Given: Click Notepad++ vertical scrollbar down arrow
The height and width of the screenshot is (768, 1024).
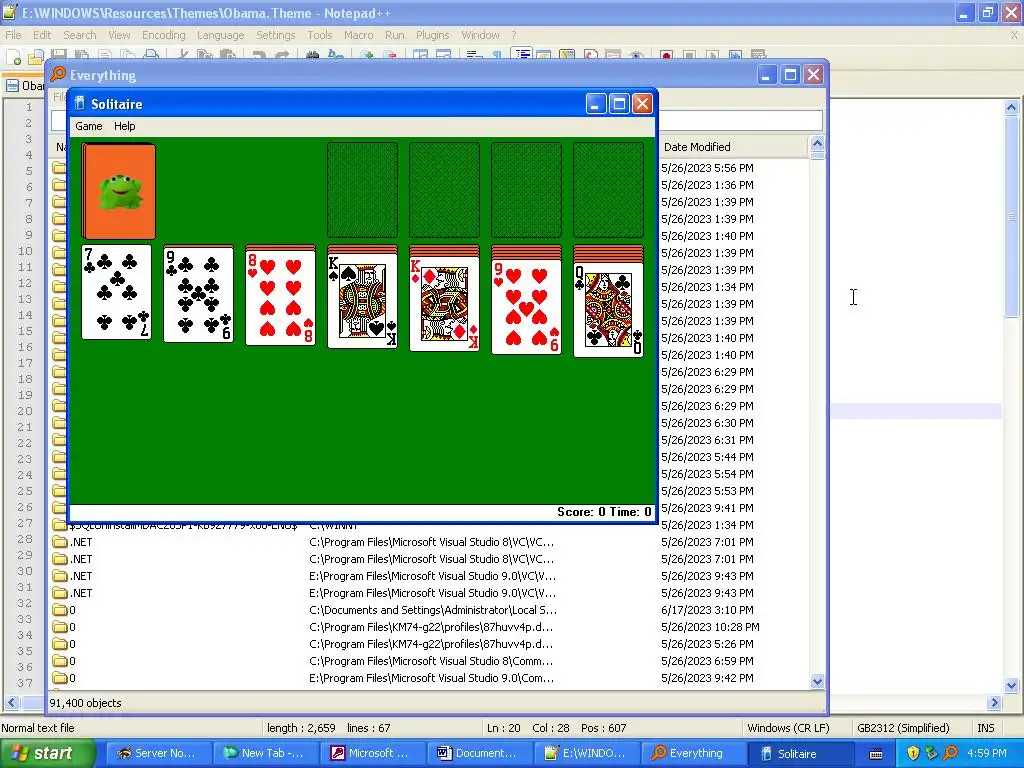Looking at the screenshot, I should [x=1011, y=686].
